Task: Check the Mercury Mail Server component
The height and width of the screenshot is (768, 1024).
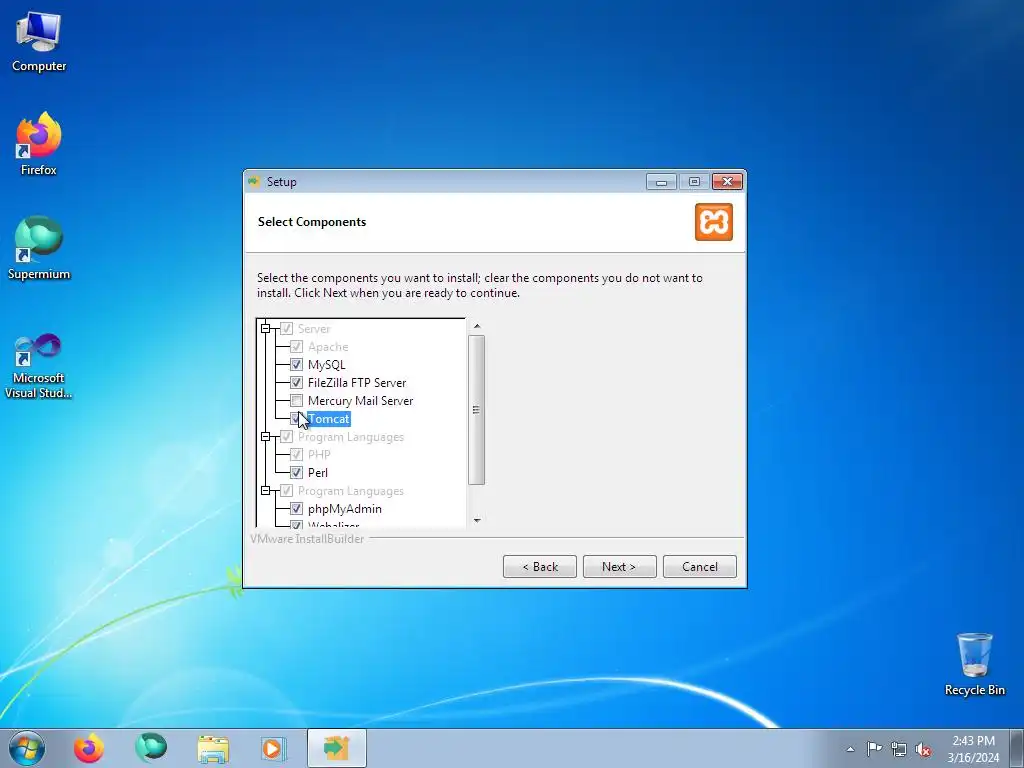Action: click(x=296, y=400)
